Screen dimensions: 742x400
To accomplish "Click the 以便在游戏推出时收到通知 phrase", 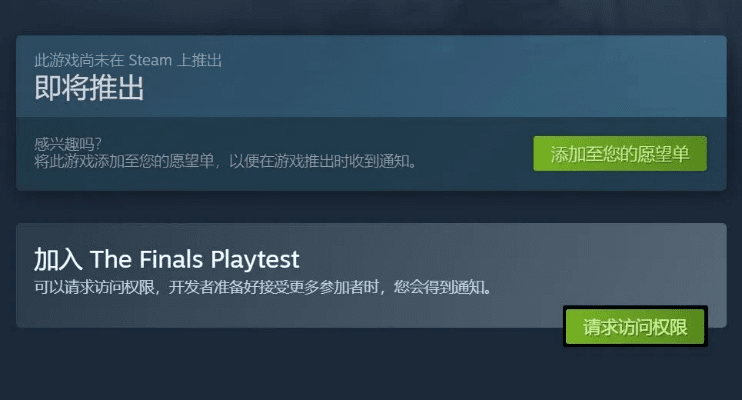I will (318, 161).
